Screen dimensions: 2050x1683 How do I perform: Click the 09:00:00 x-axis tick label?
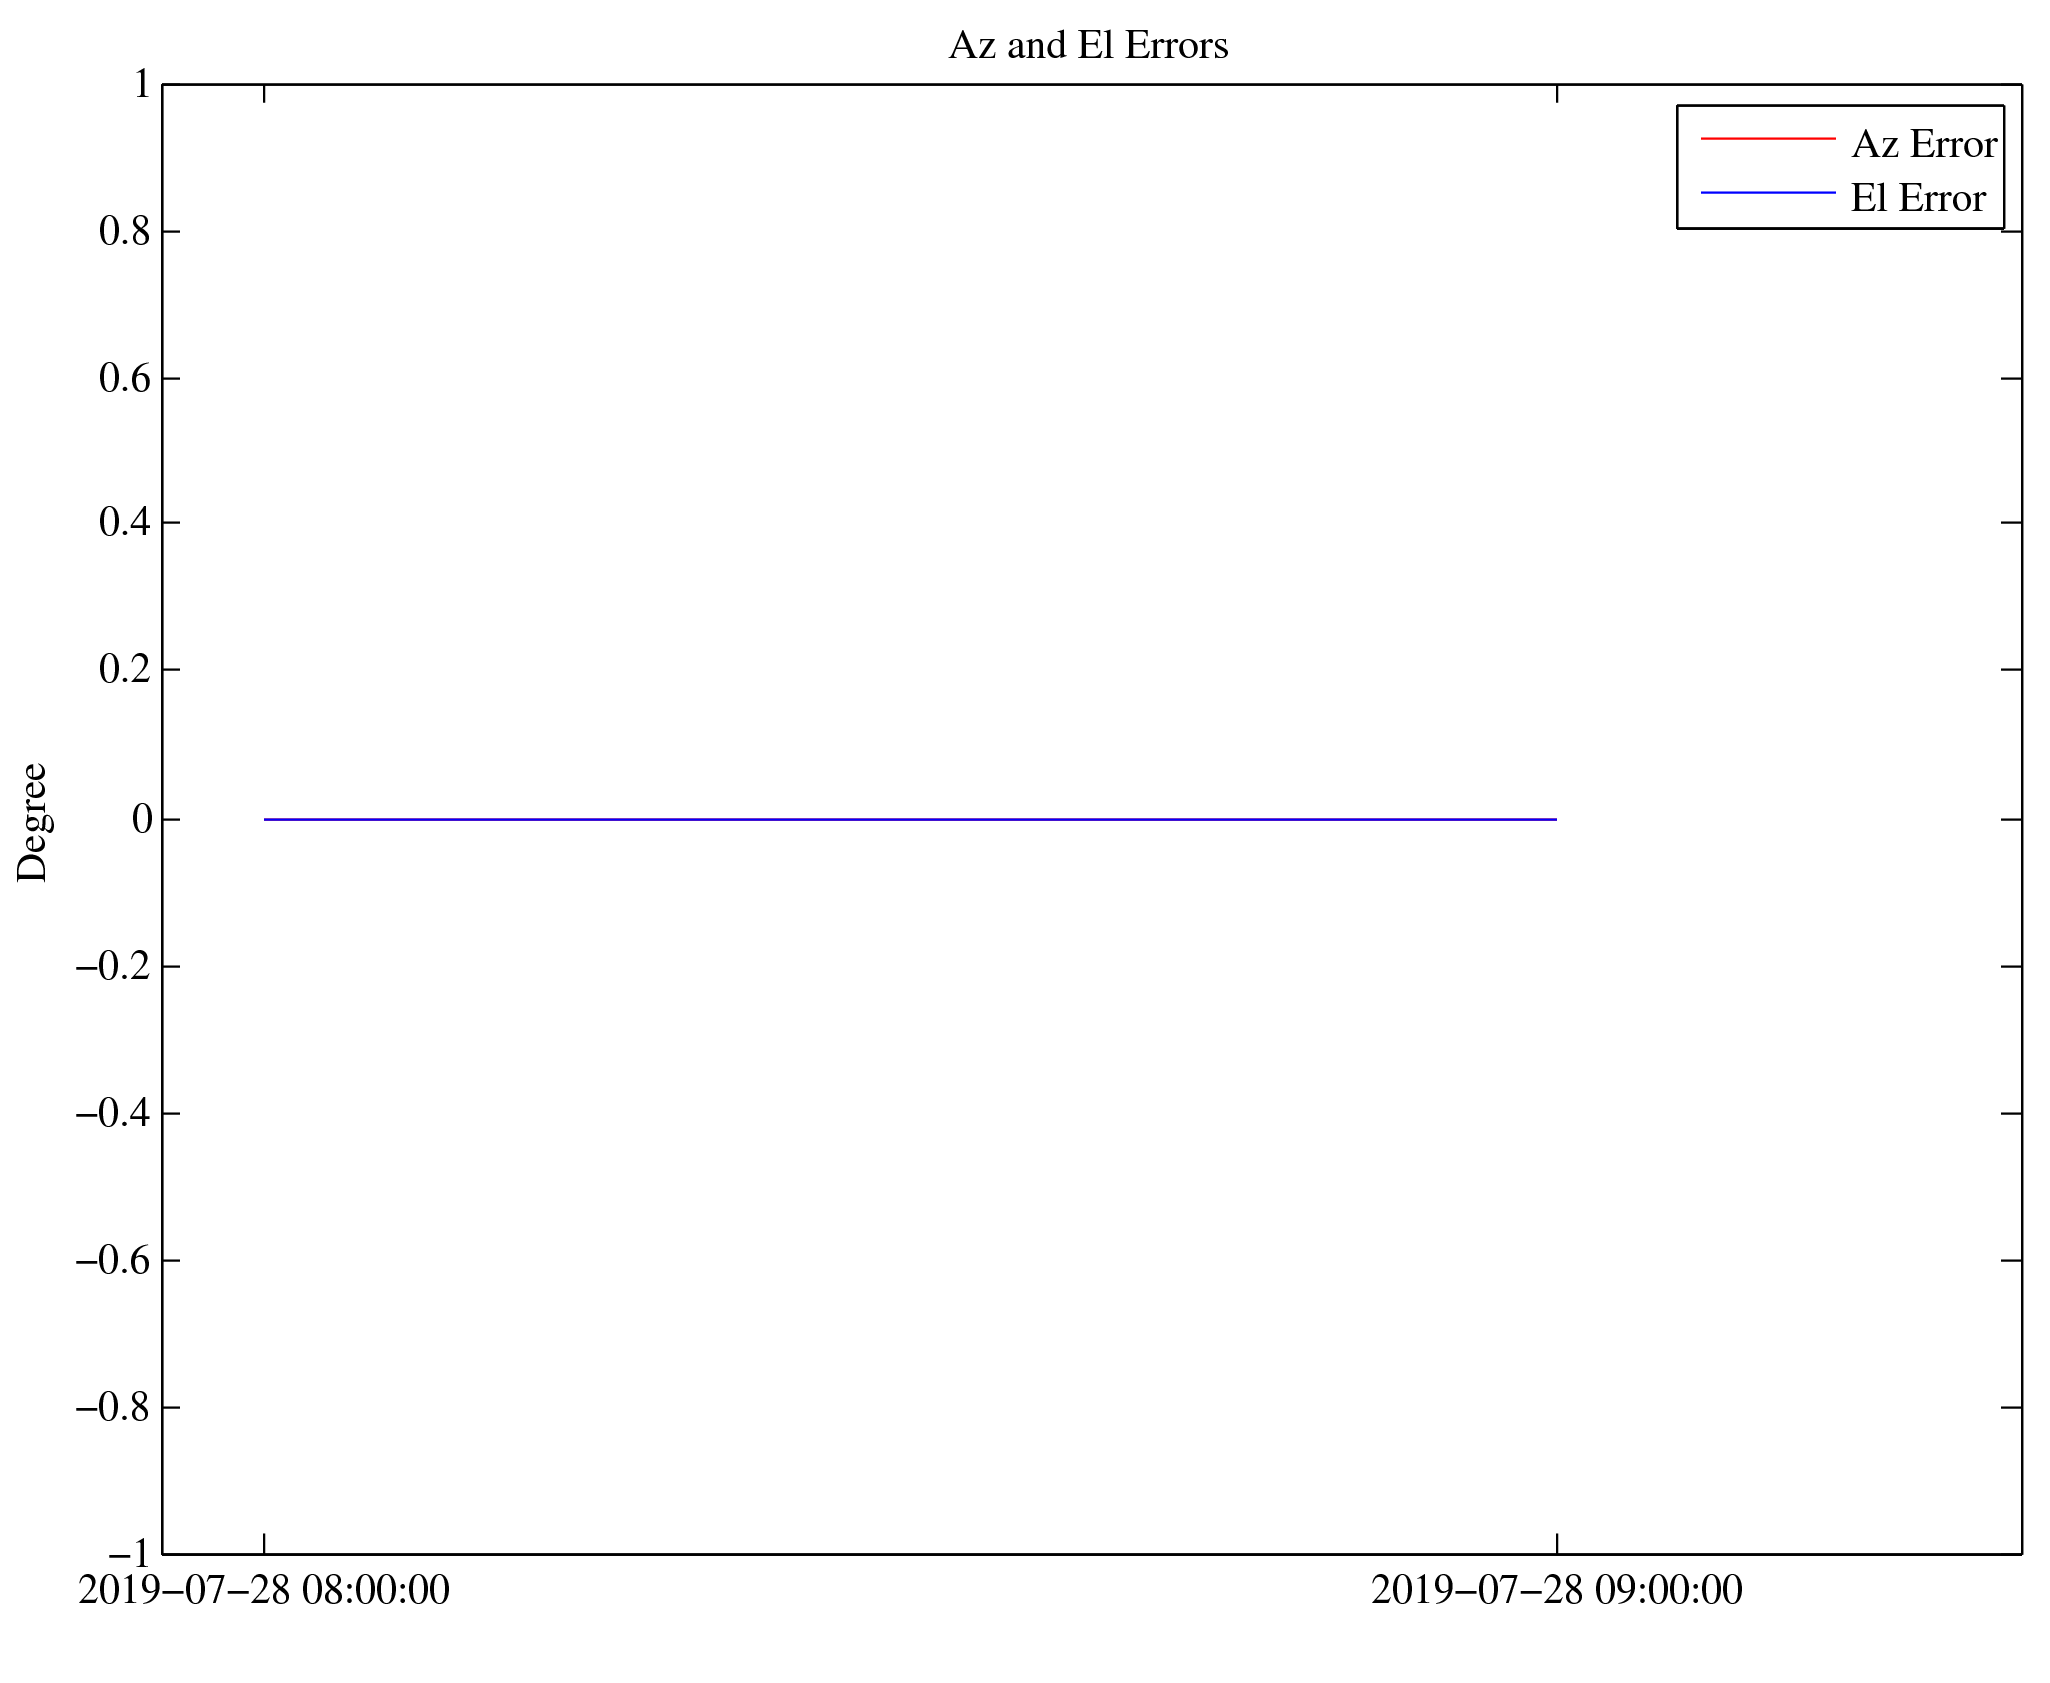pos(1556,1590)
